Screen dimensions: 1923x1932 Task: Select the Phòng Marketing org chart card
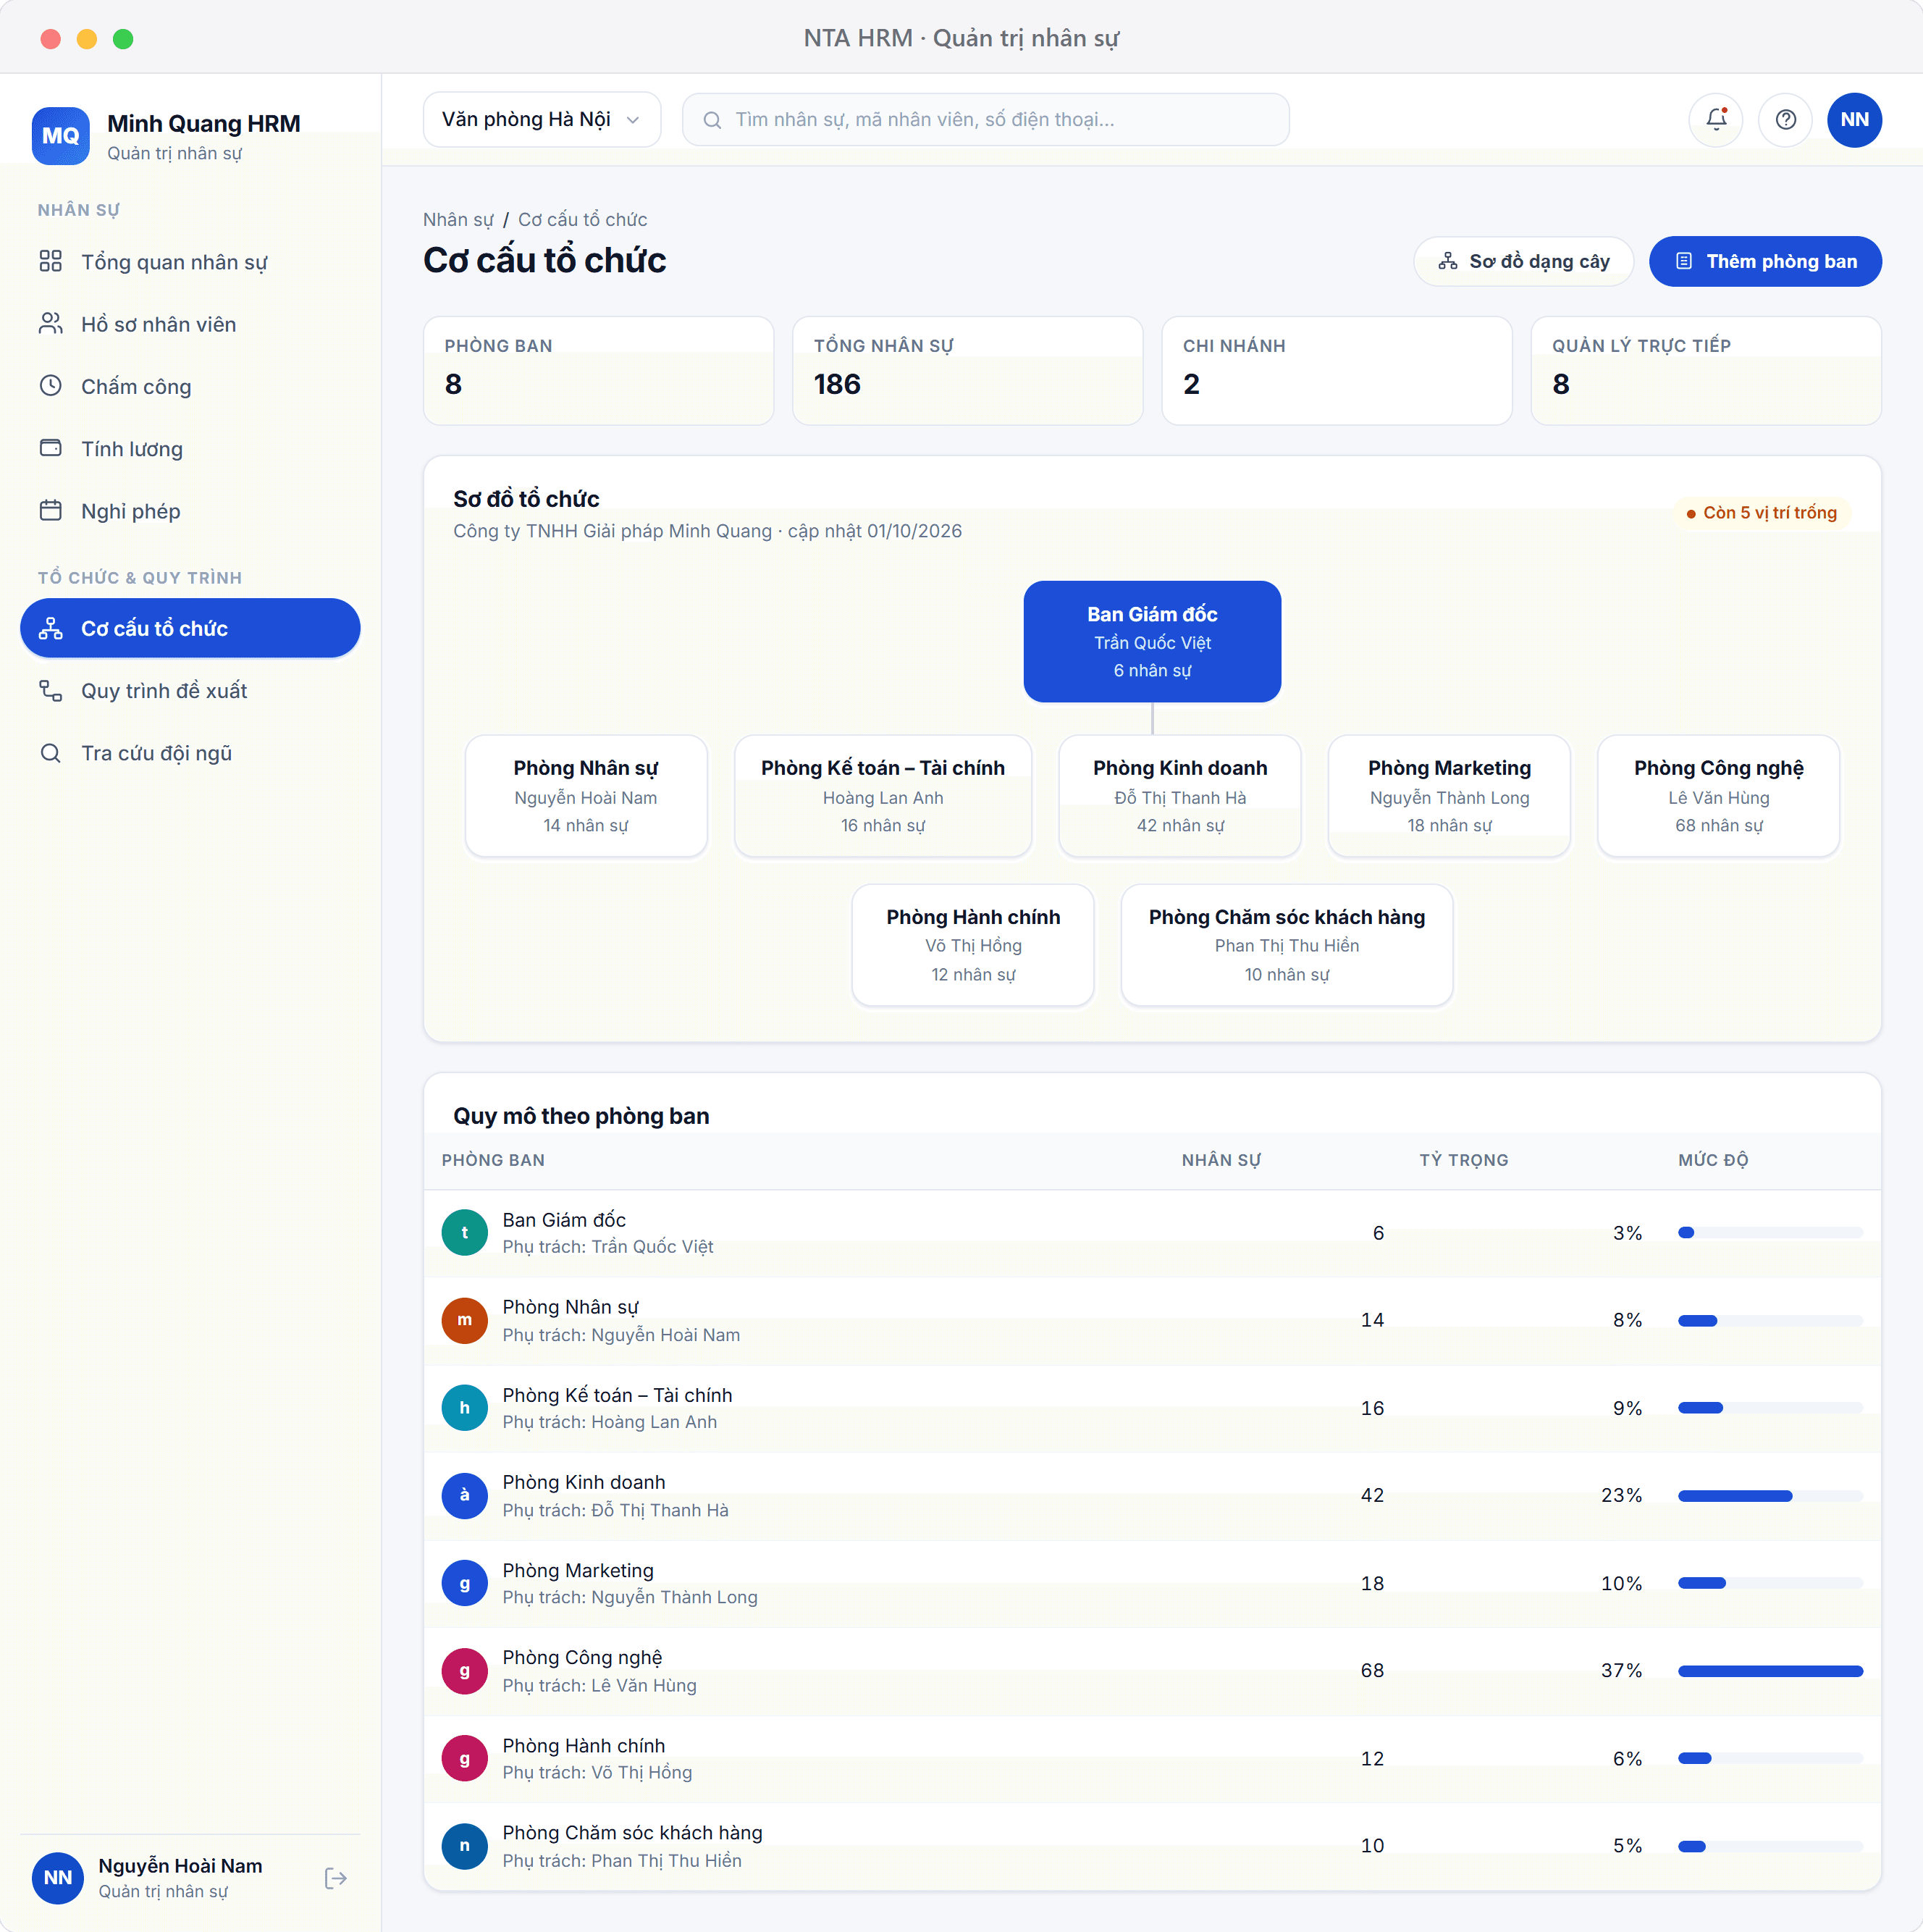click(1449, 796)
